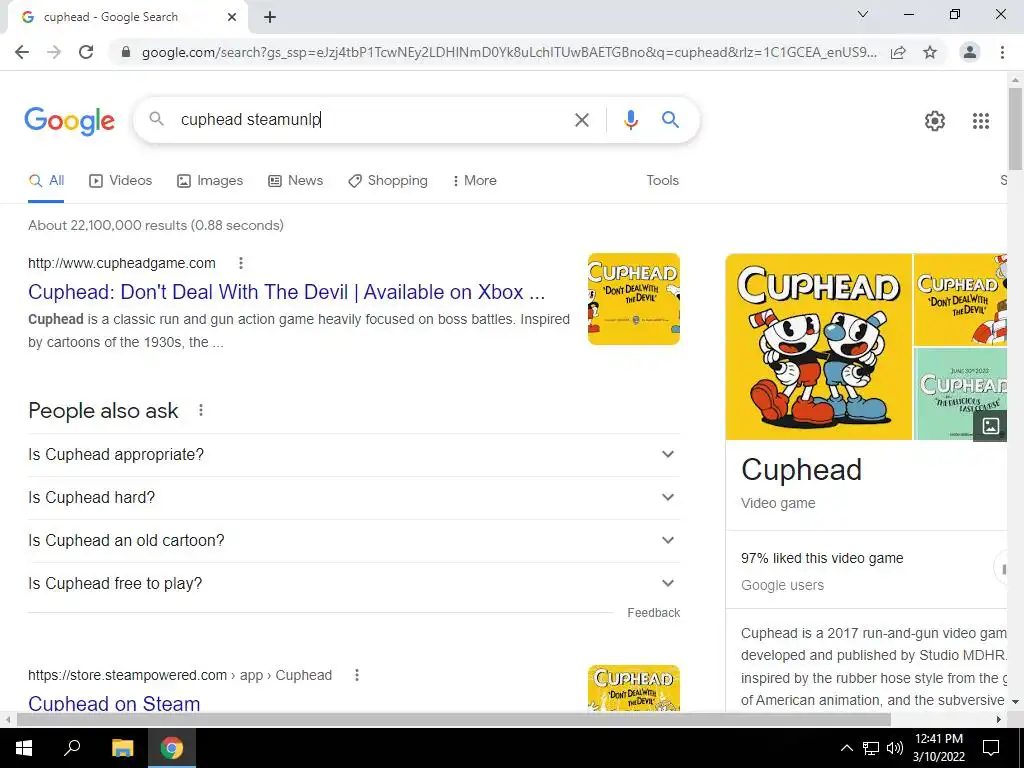This screenshot has width=1024, height=768.
Task: Click the horizontal scrollbar at page bottom
Action: click(x=454, y=720)
